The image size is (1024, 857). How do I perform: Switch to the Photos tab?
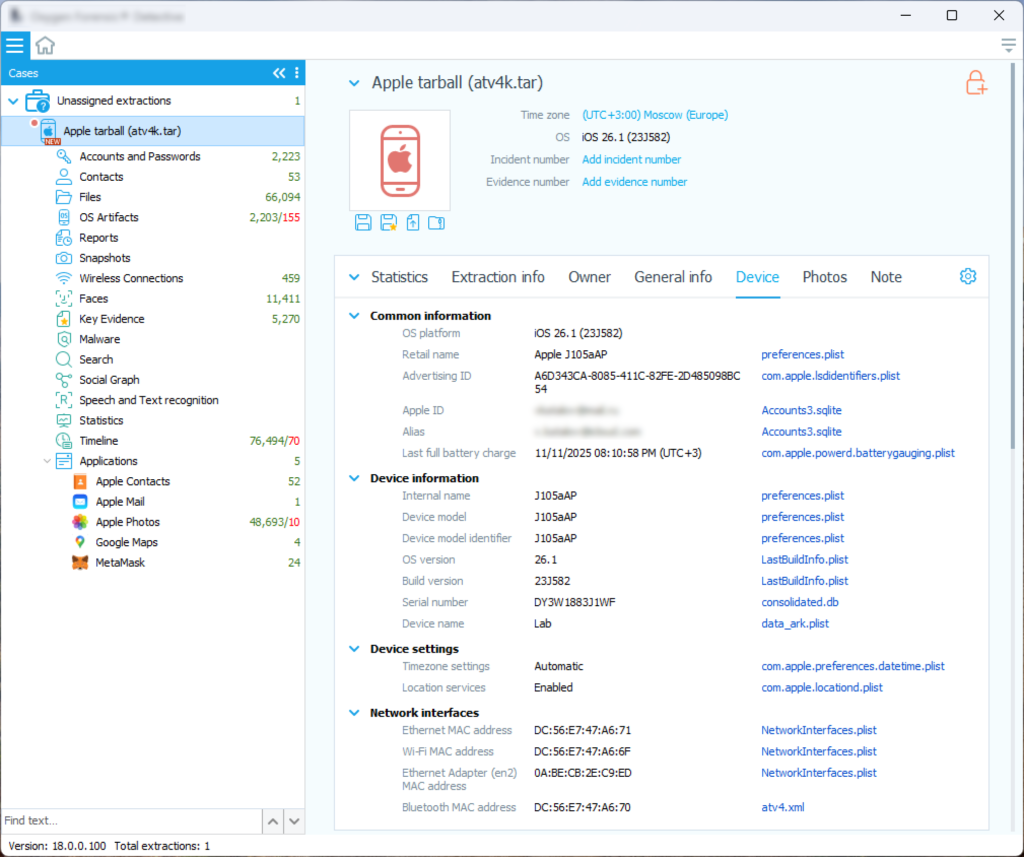coord(824,277)
